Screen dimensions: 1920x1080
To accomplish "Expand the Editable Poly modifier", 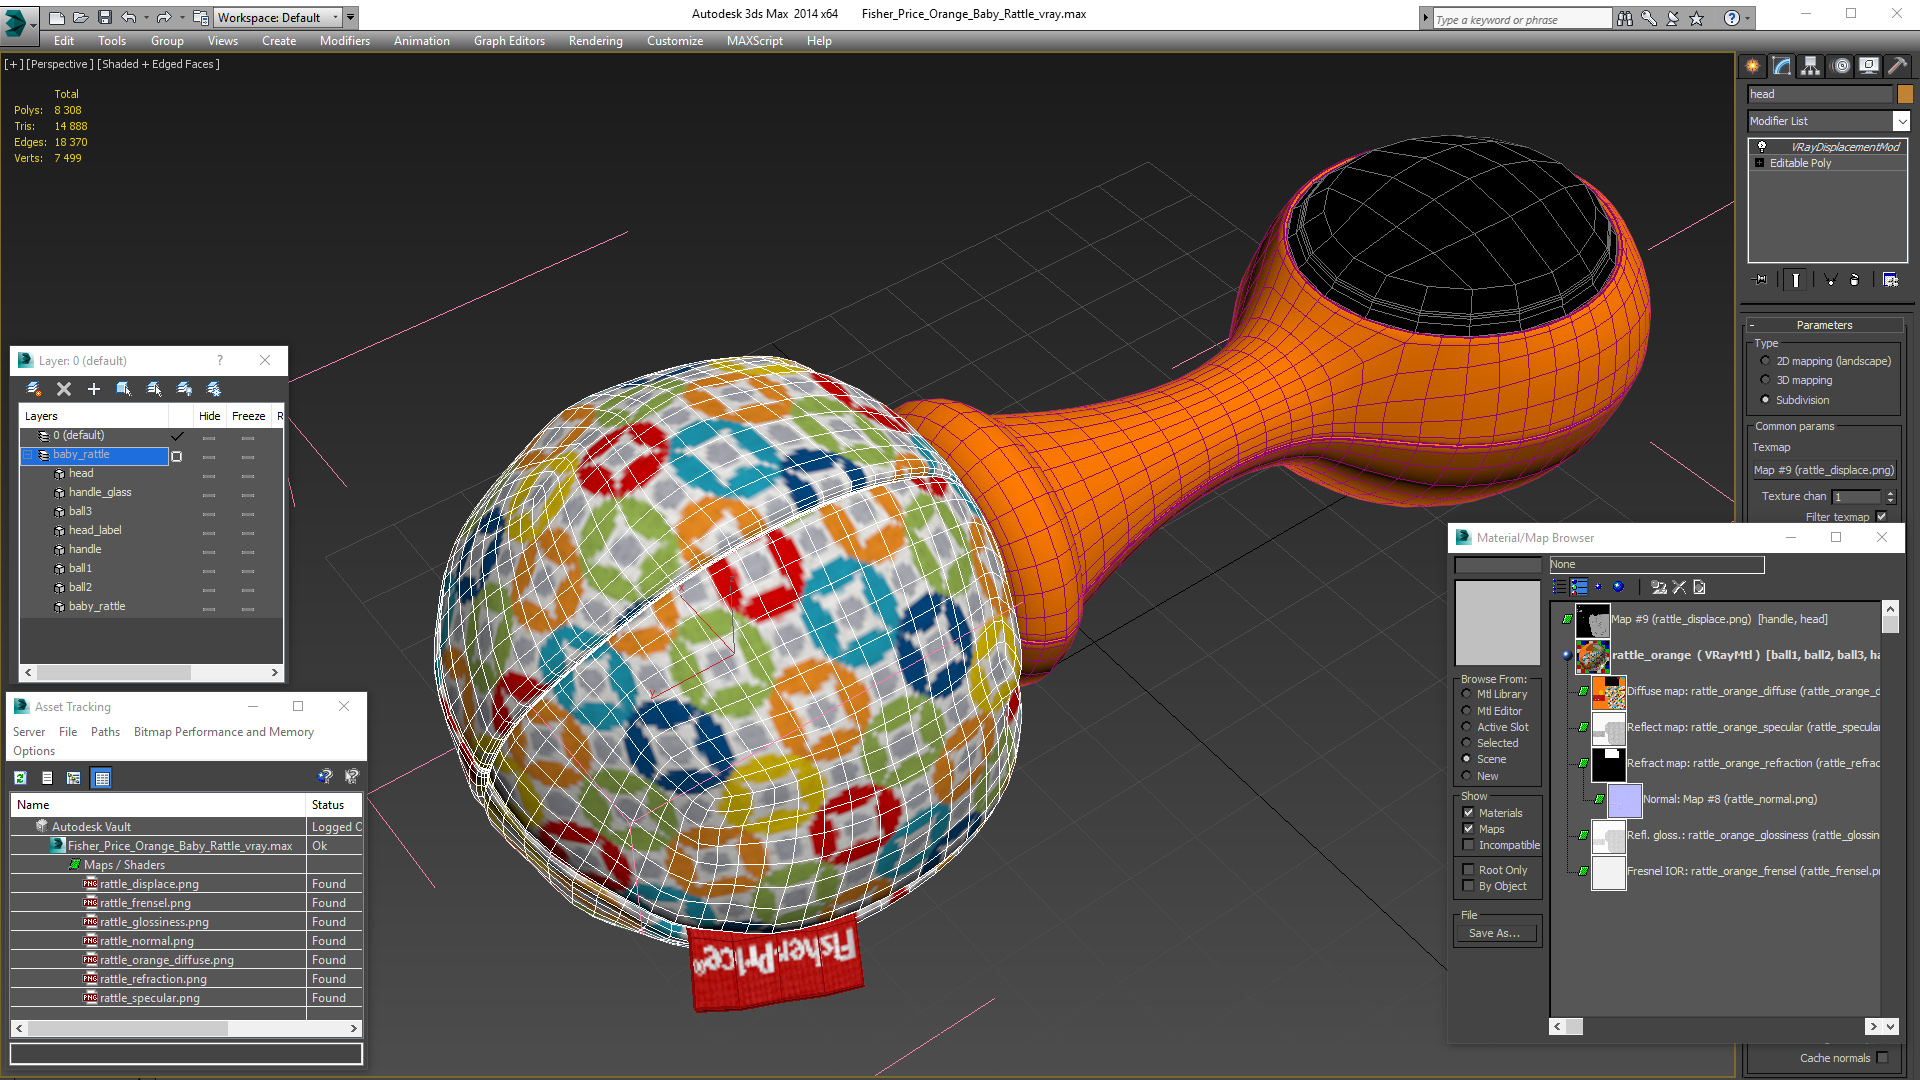I will [1759, 163].
